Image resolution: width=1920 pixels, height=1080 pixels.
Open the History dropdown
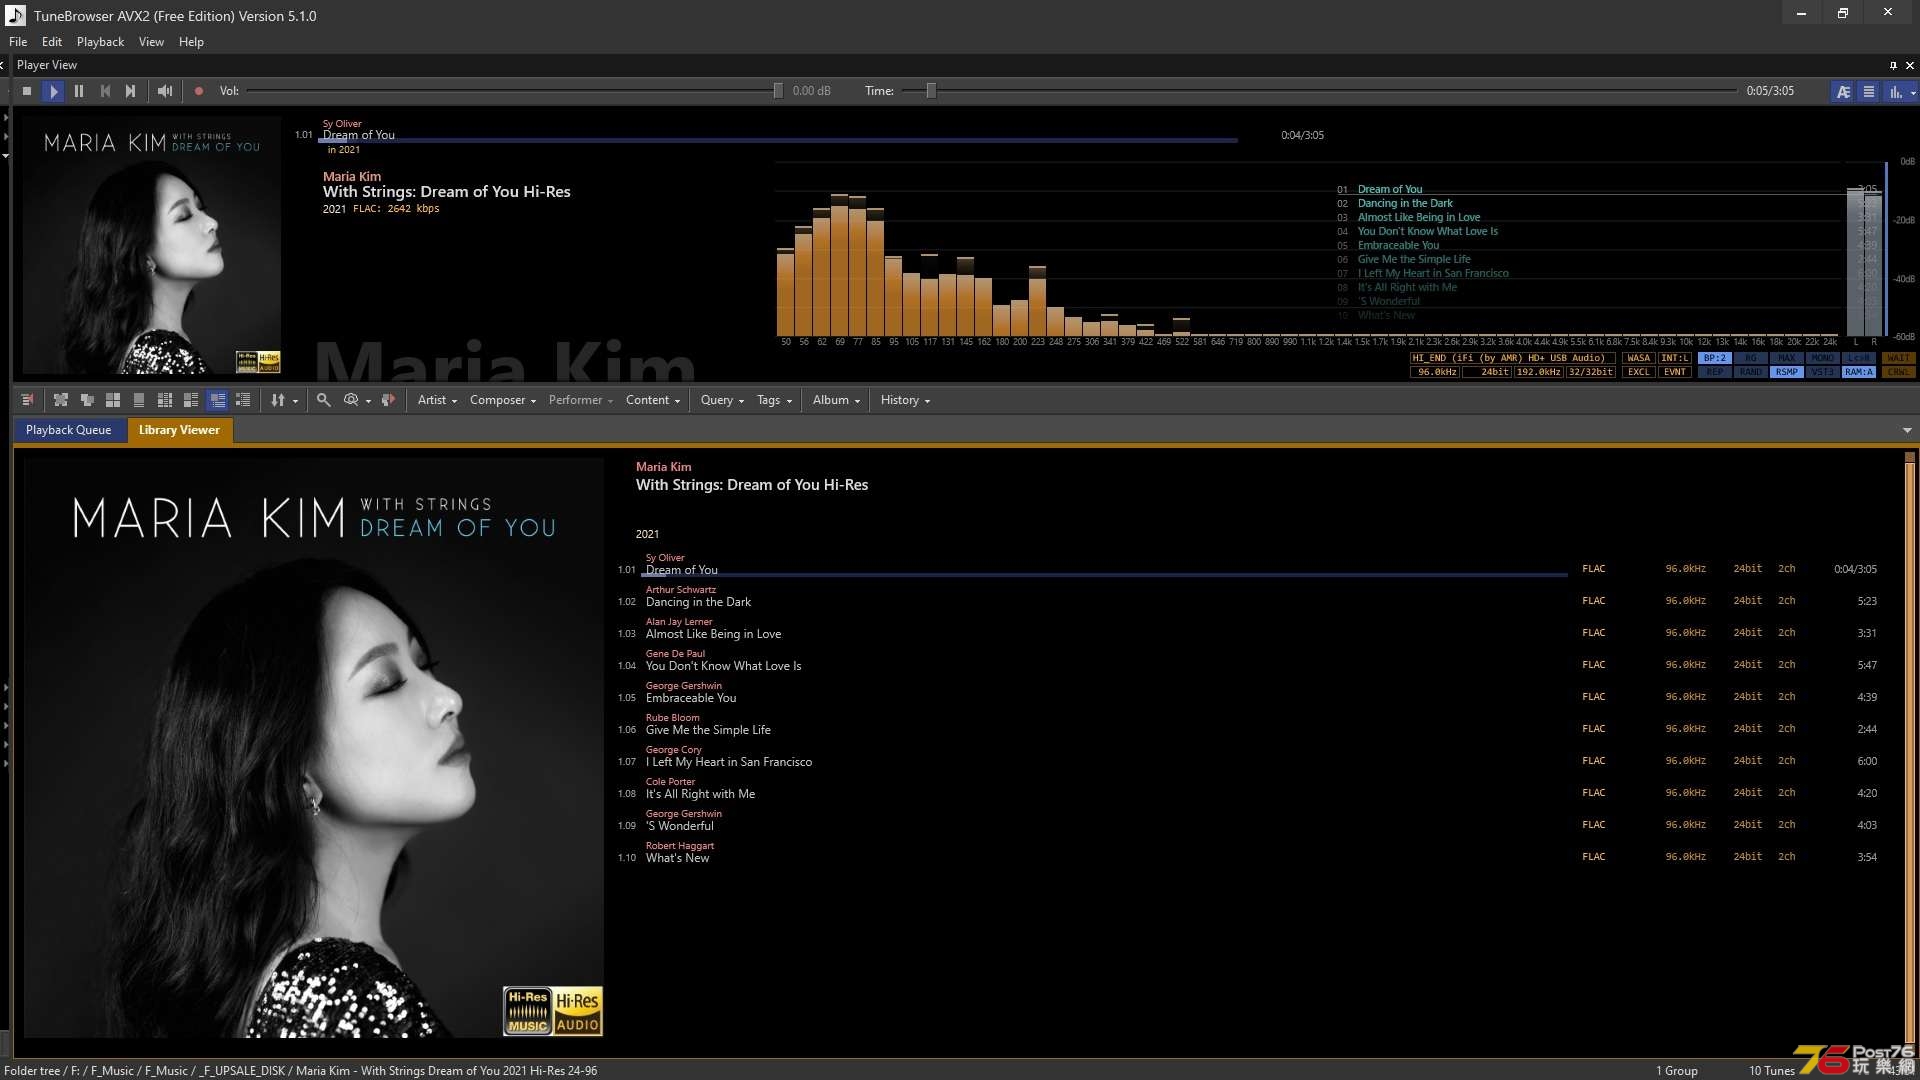point(905,400)
